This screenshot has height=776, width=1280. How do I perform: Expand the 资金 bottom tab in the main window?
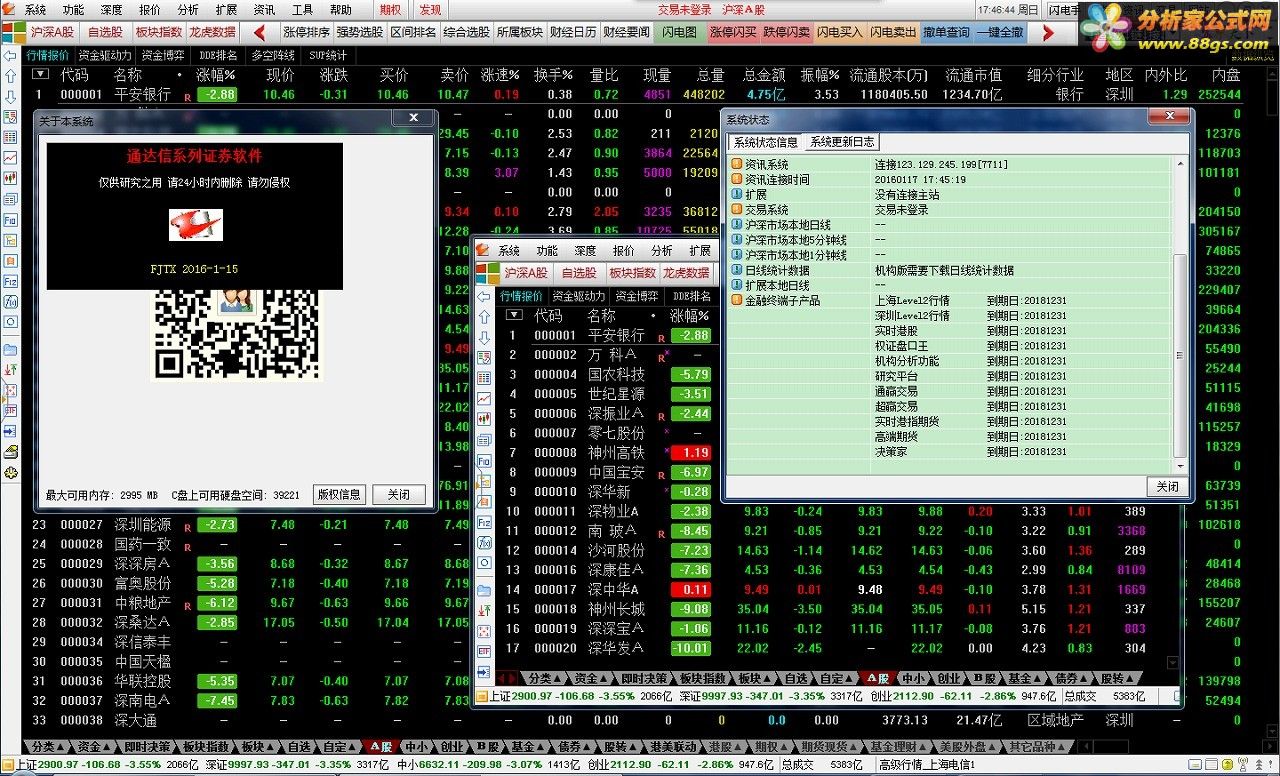[x=95, y=747]
